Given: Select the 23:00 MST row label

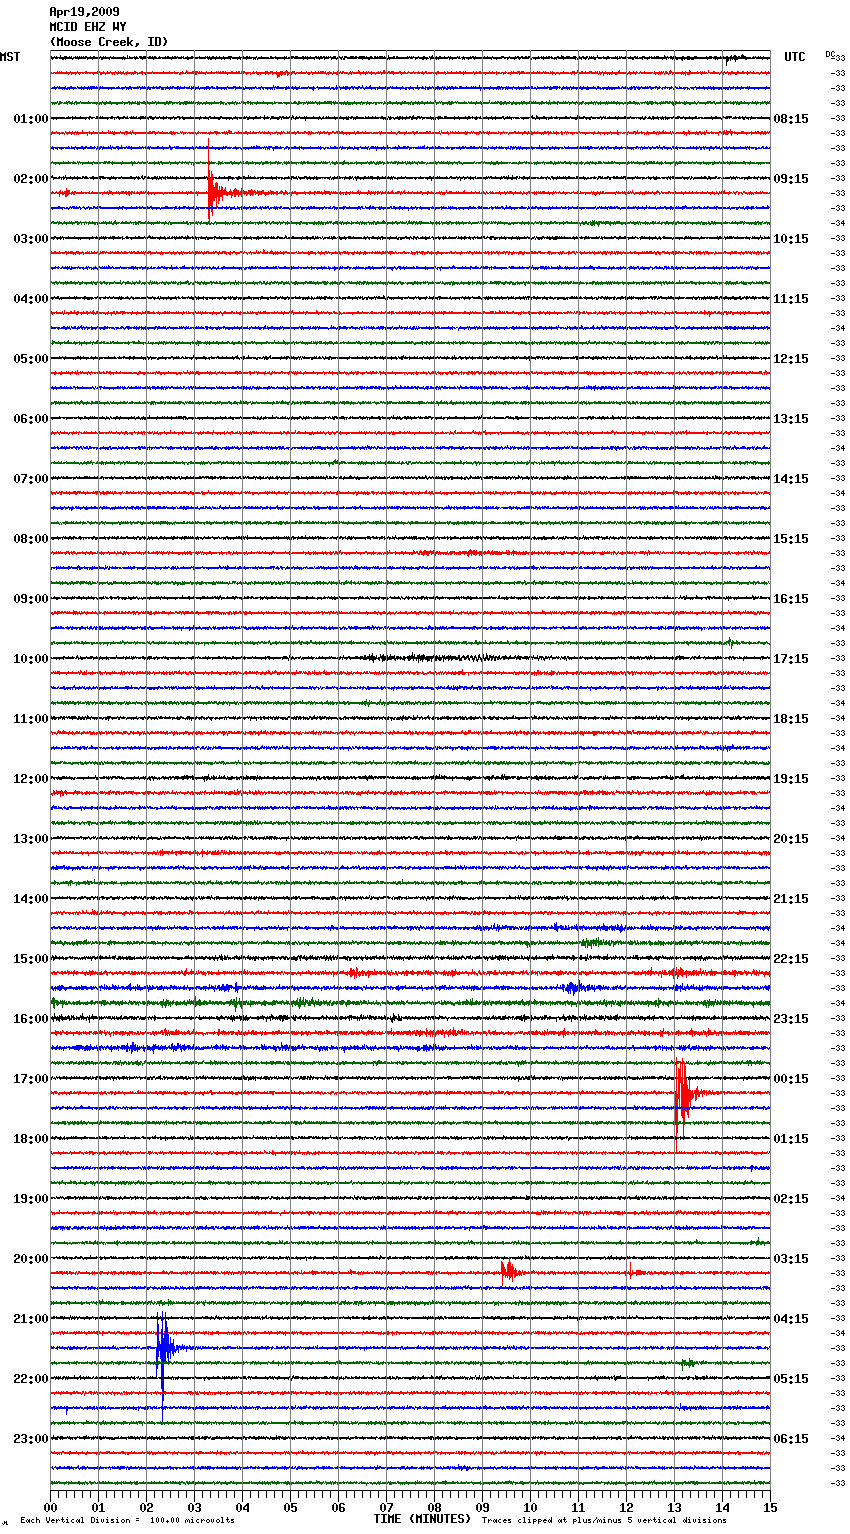Looking at the screenshot, I should [31, 1439].
